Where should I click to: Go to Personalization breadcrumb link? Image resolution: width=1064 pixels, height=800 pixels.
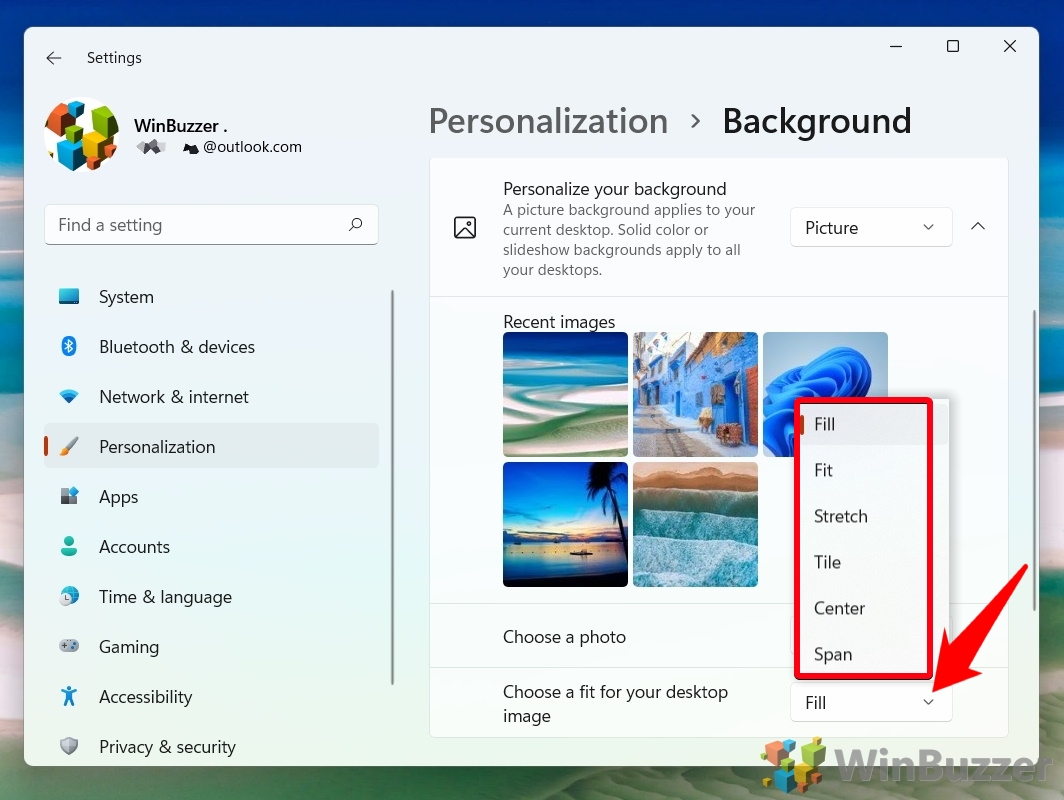548,121
